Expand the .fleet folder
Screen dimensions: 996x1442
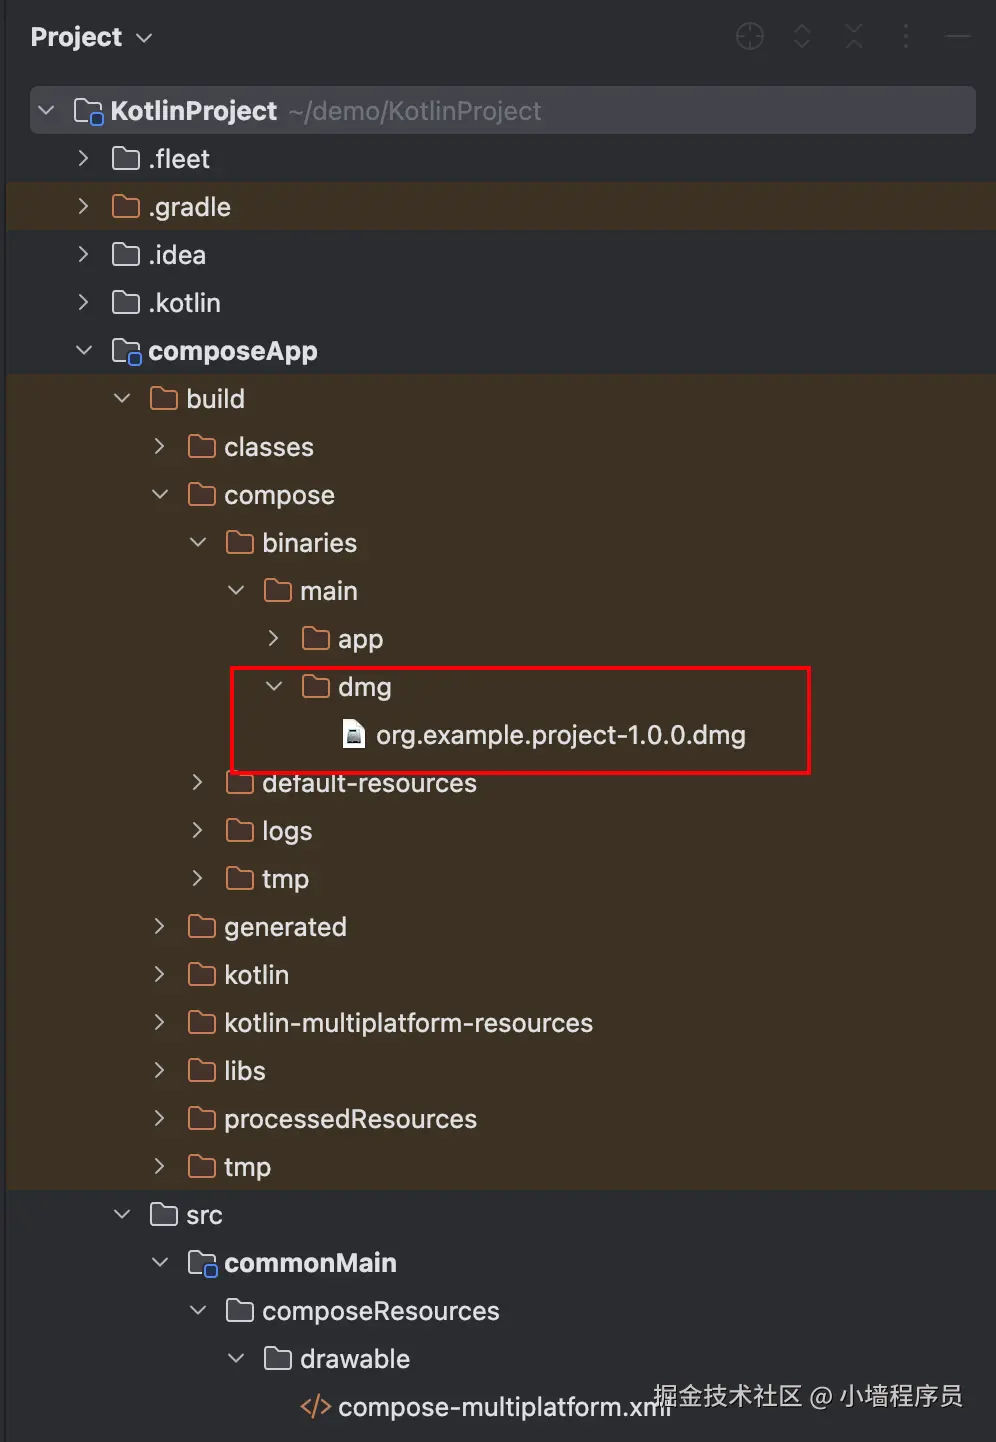pyautogui.click(x=84, y=159)
